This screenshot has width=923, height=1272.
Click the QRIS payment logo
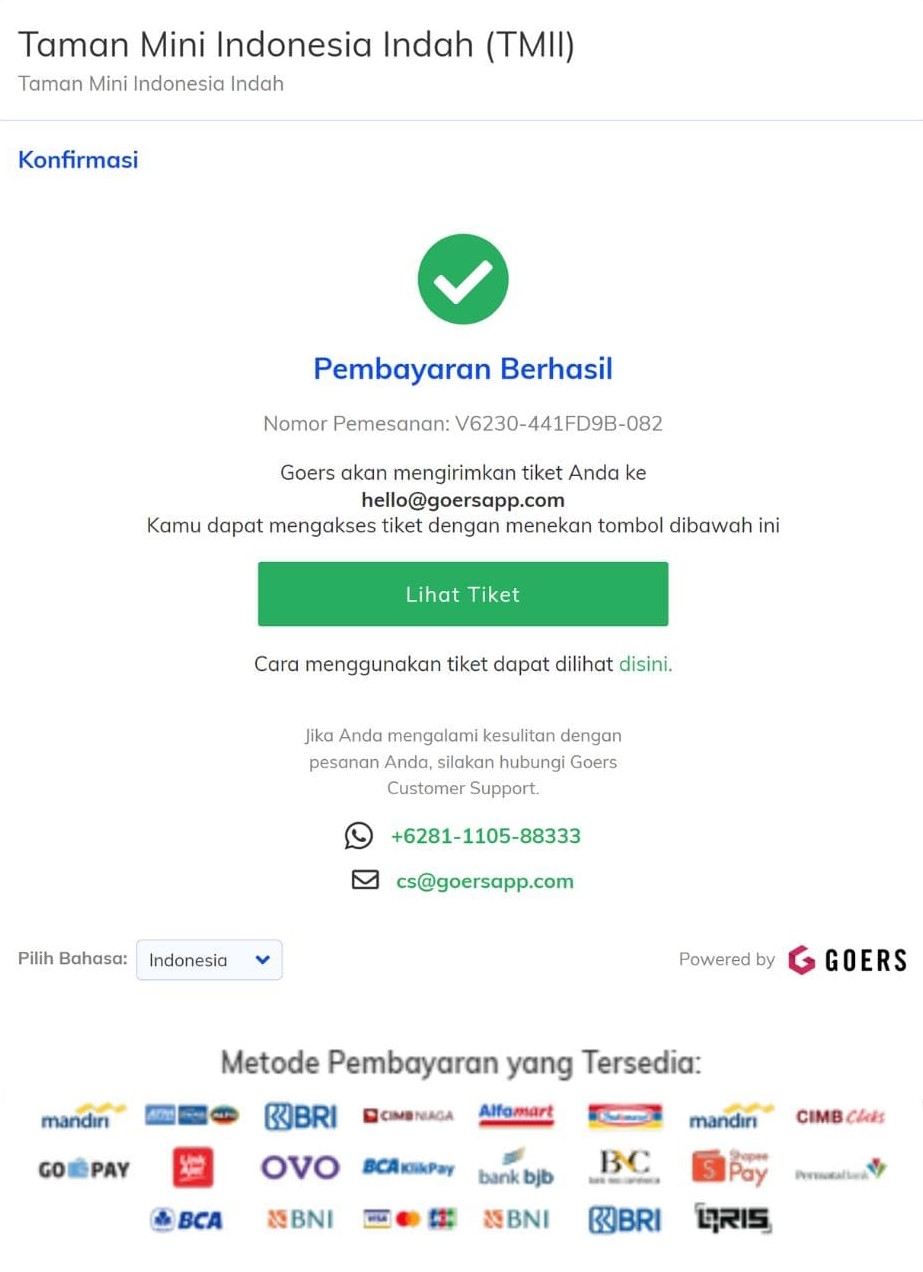pos(733,1219)
